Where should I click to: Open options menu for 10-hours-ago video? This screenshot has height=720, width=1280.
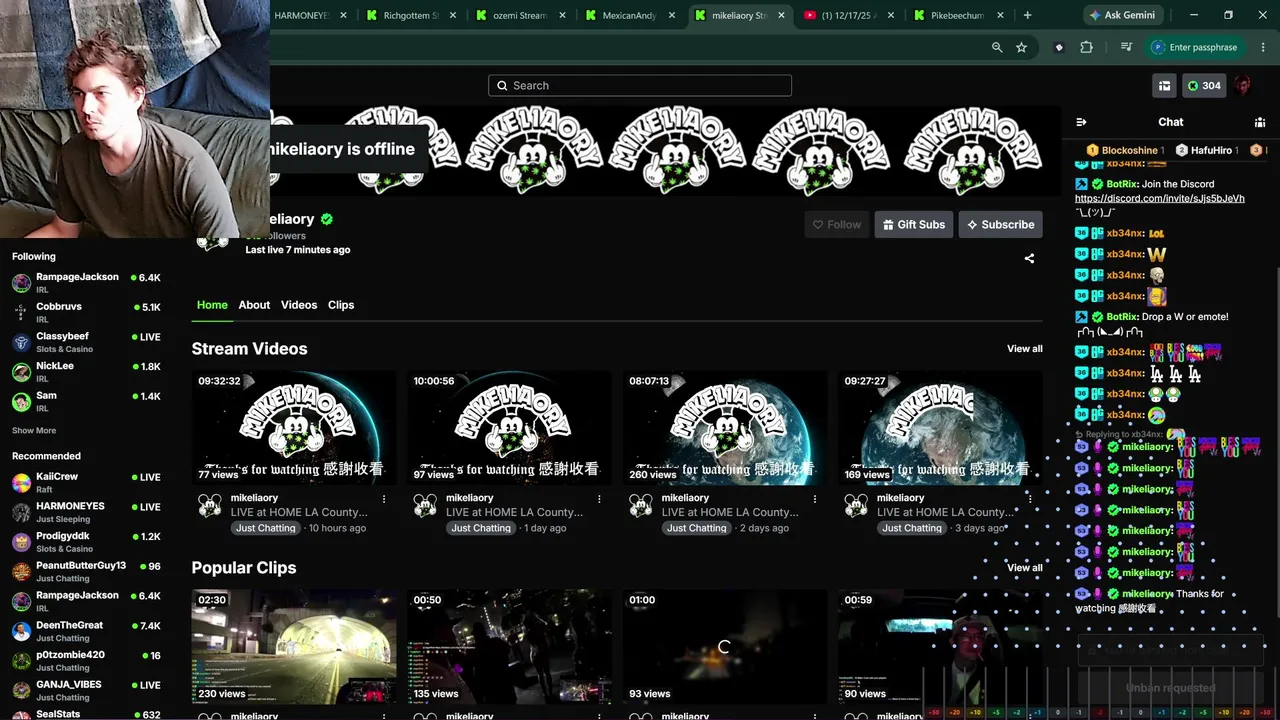click(x=384, y=498)
